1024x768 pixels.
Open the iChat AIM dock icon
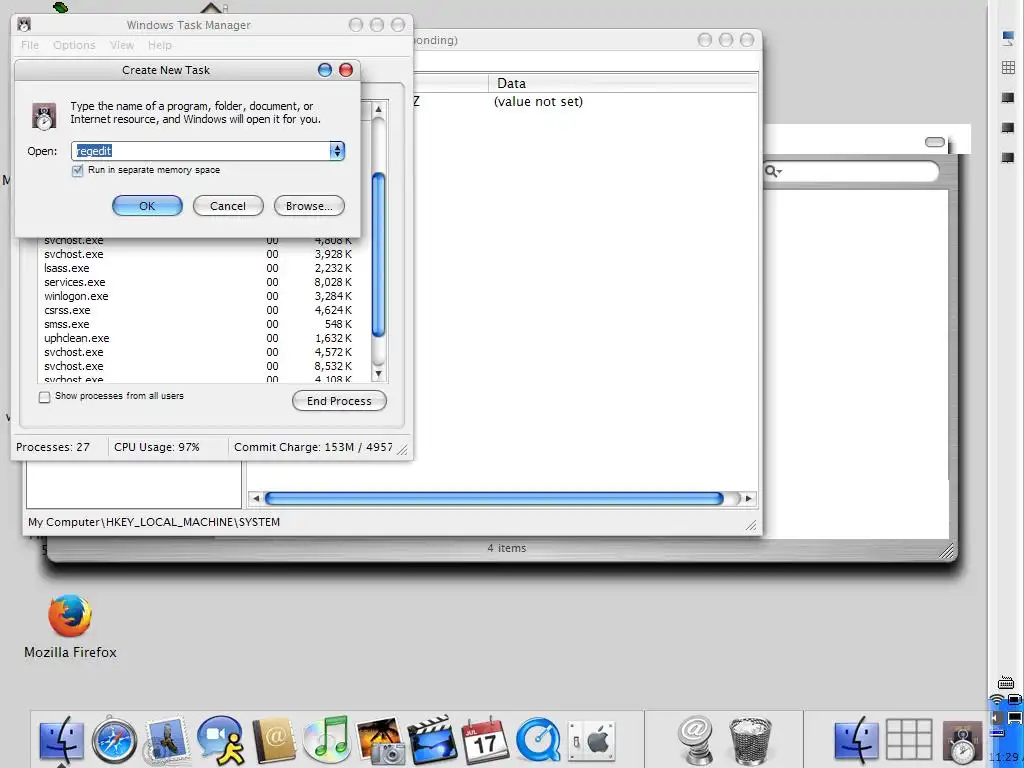tap(221, 741)
